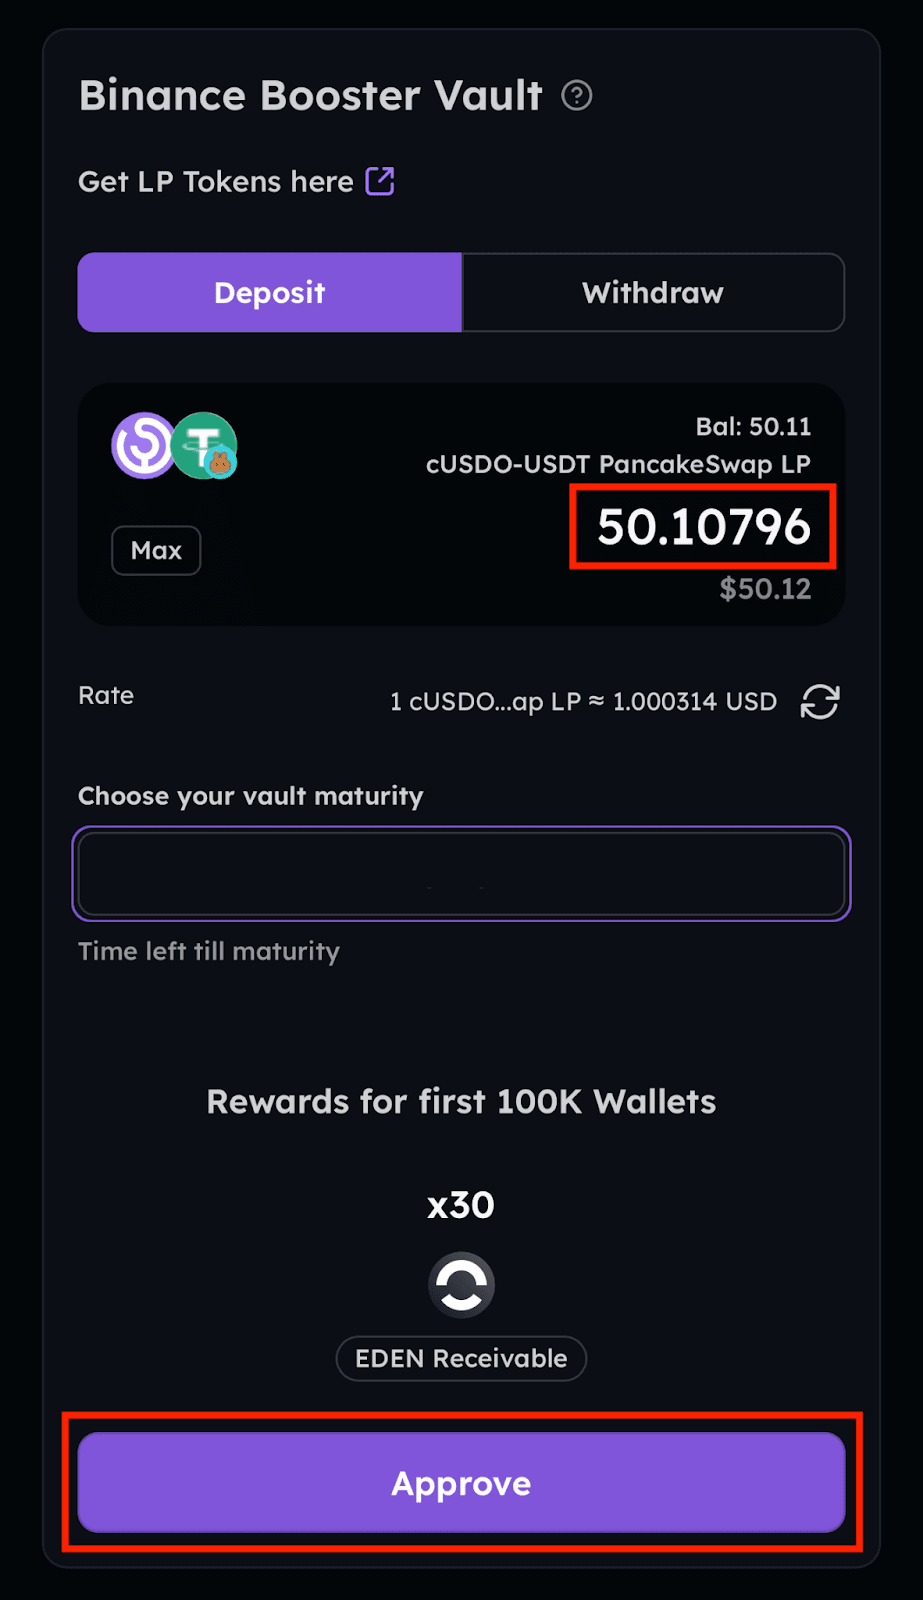Click the 1.000314 USD rate text
Viewport: 923px width, 1600px height.
694,702
